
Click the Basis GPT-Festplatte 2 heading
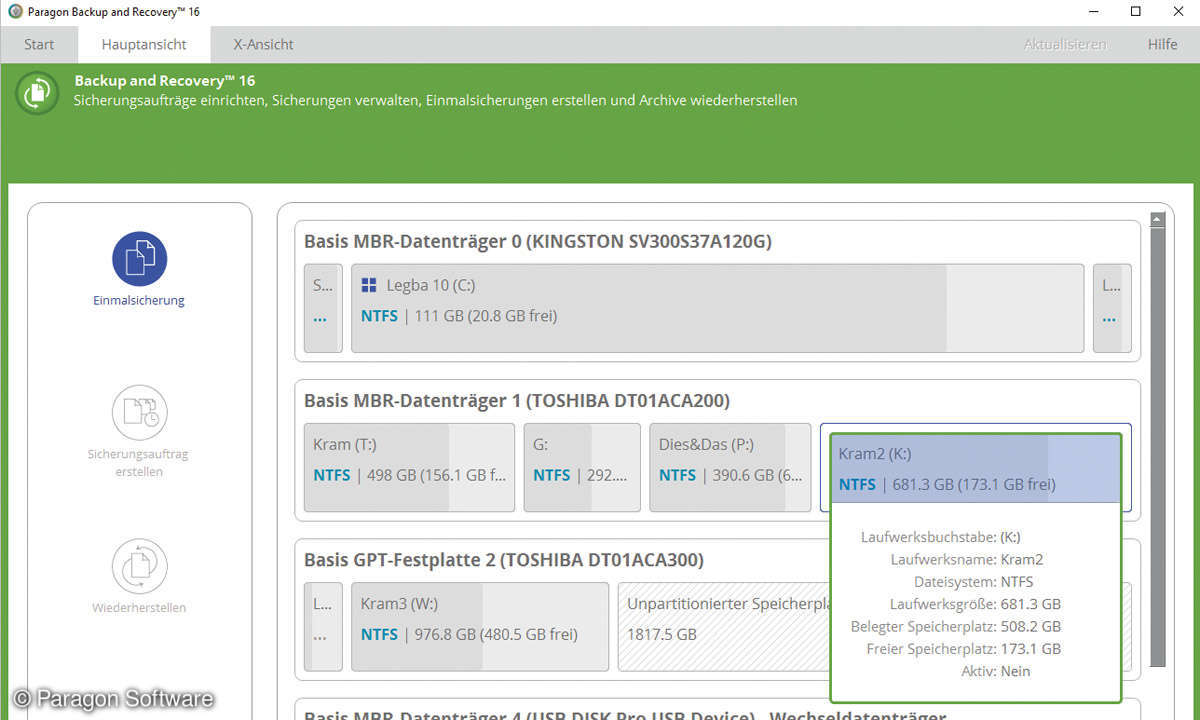coord(504,560)
